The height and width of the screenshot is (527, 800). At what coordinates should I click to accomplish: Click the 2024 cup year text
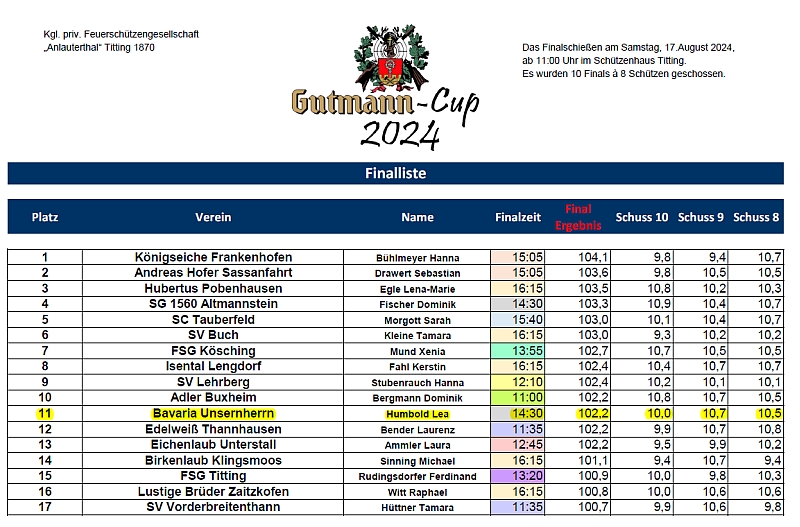(400, 134)
